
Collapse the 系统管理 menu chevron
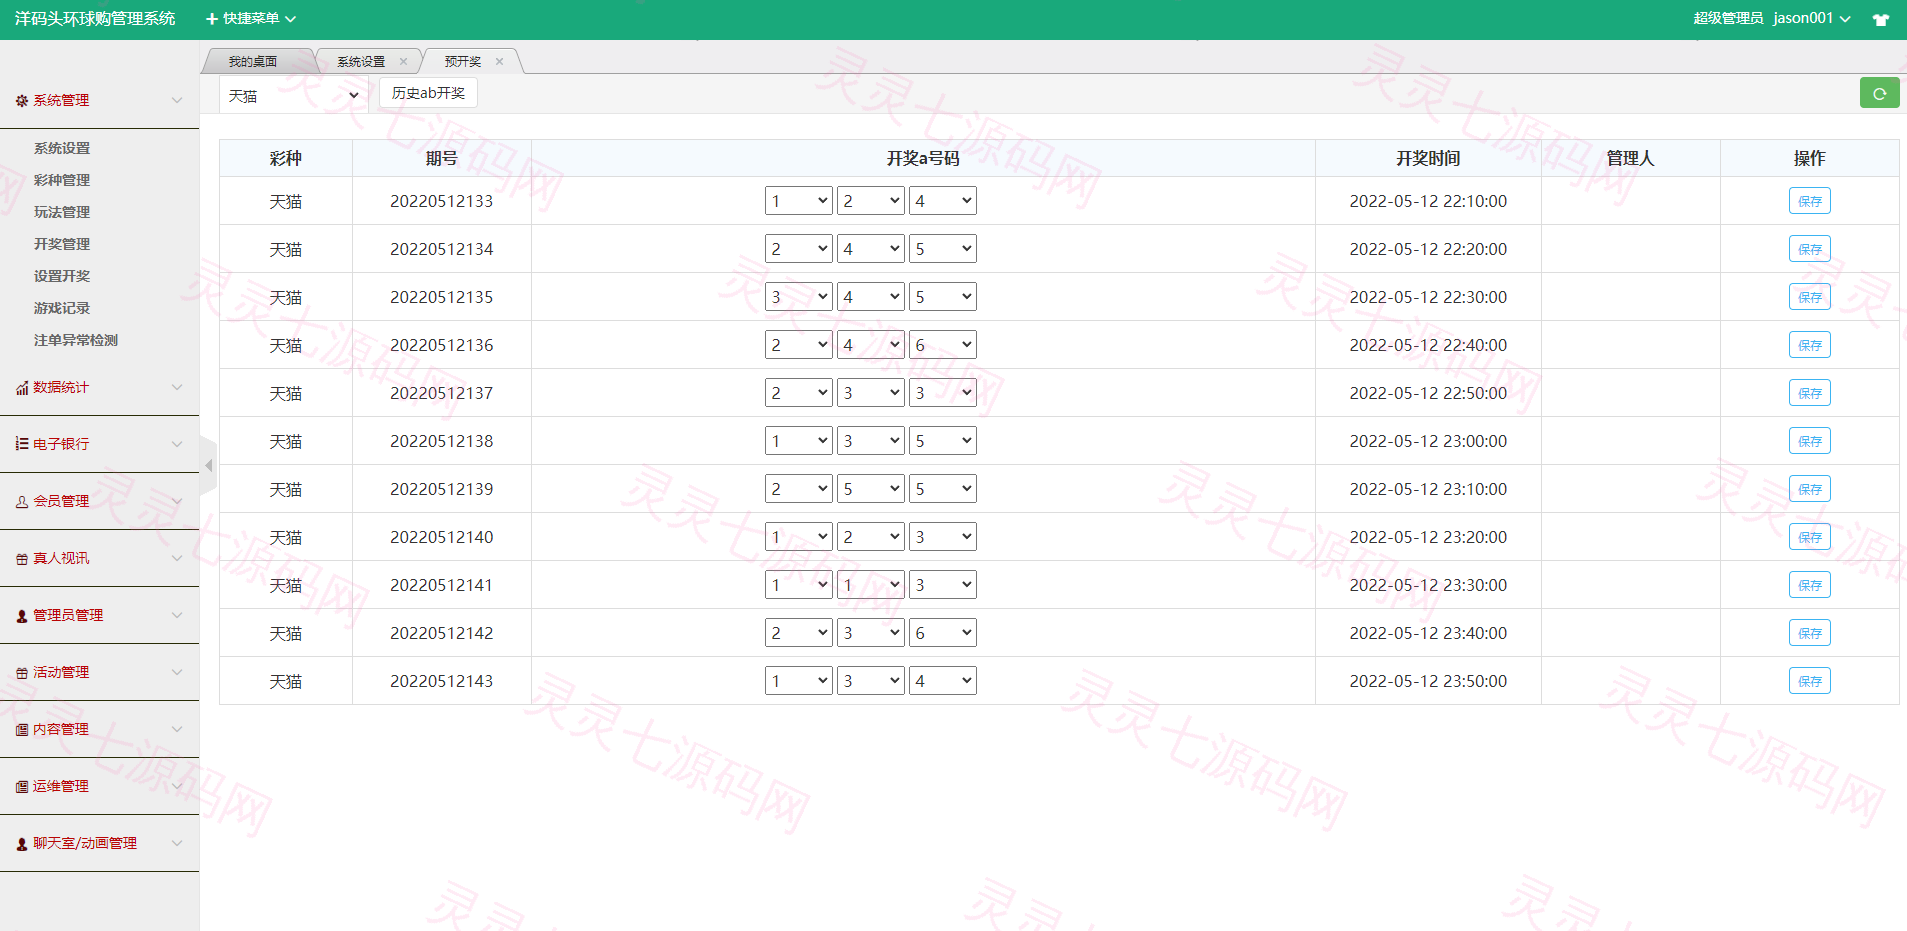177,100
